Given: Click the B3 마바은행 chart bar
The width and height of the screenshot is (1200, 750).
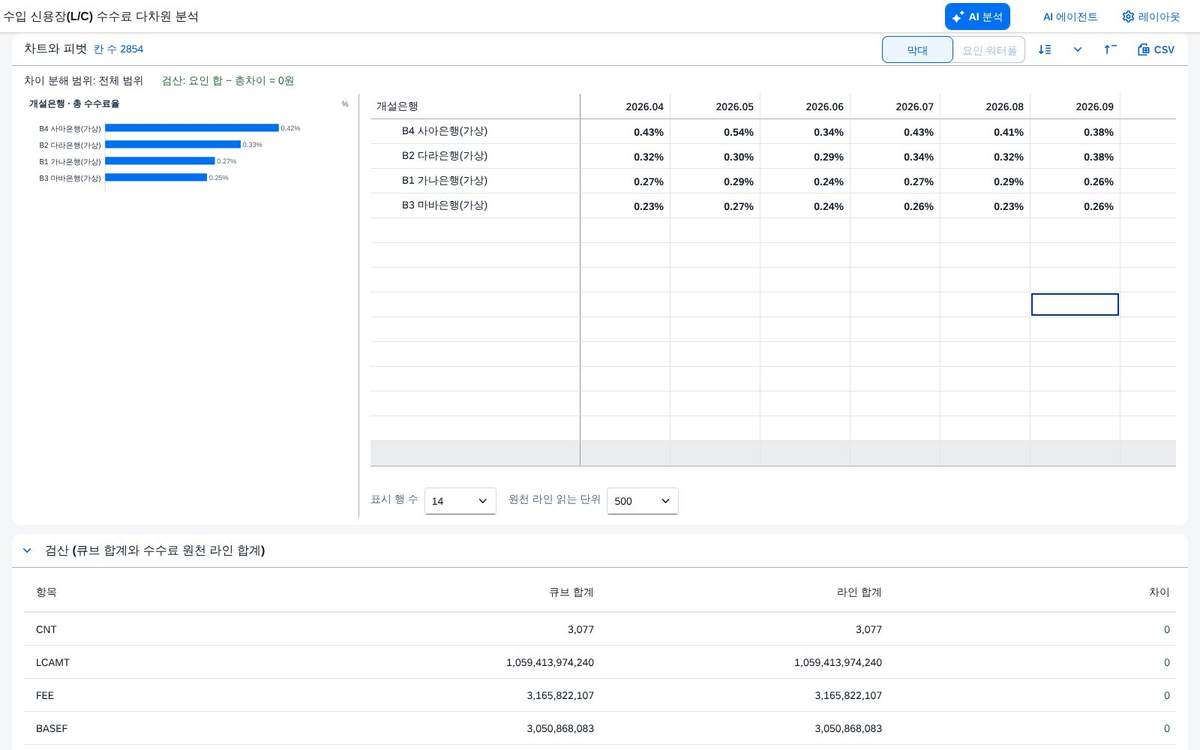Looking at the screenshot, I should point(156,177).
